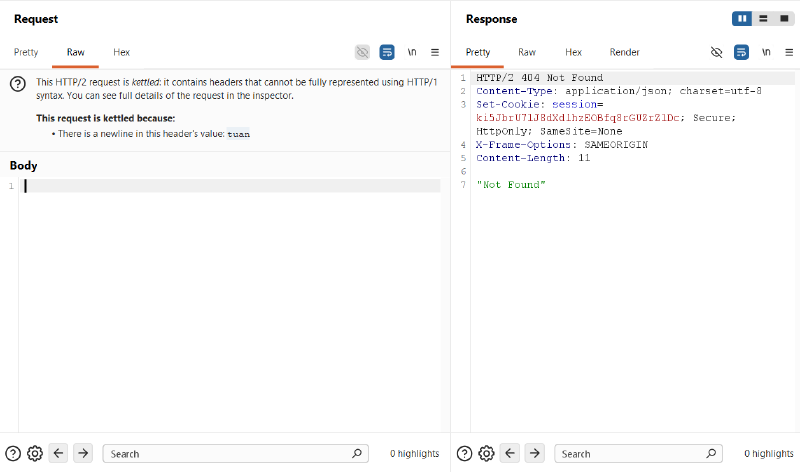Click the Content-Type header line in response
Screen dimensions: 800x472
point(619,91)
